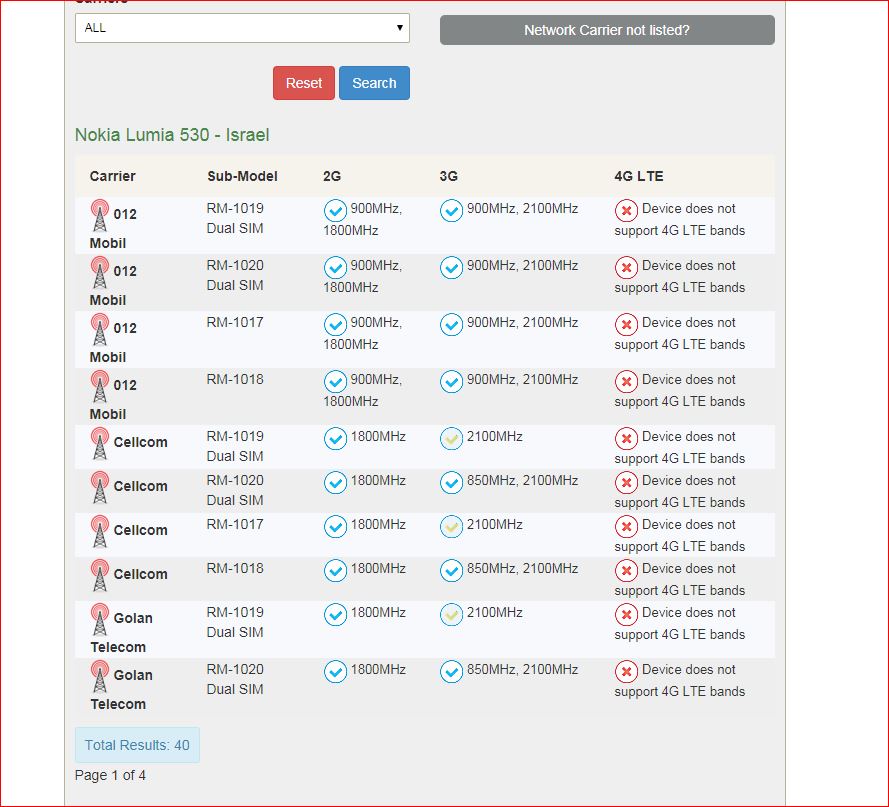Click 4G red cross in 012 Mobil RM-1019 row
889x807 pixels.
626,211
